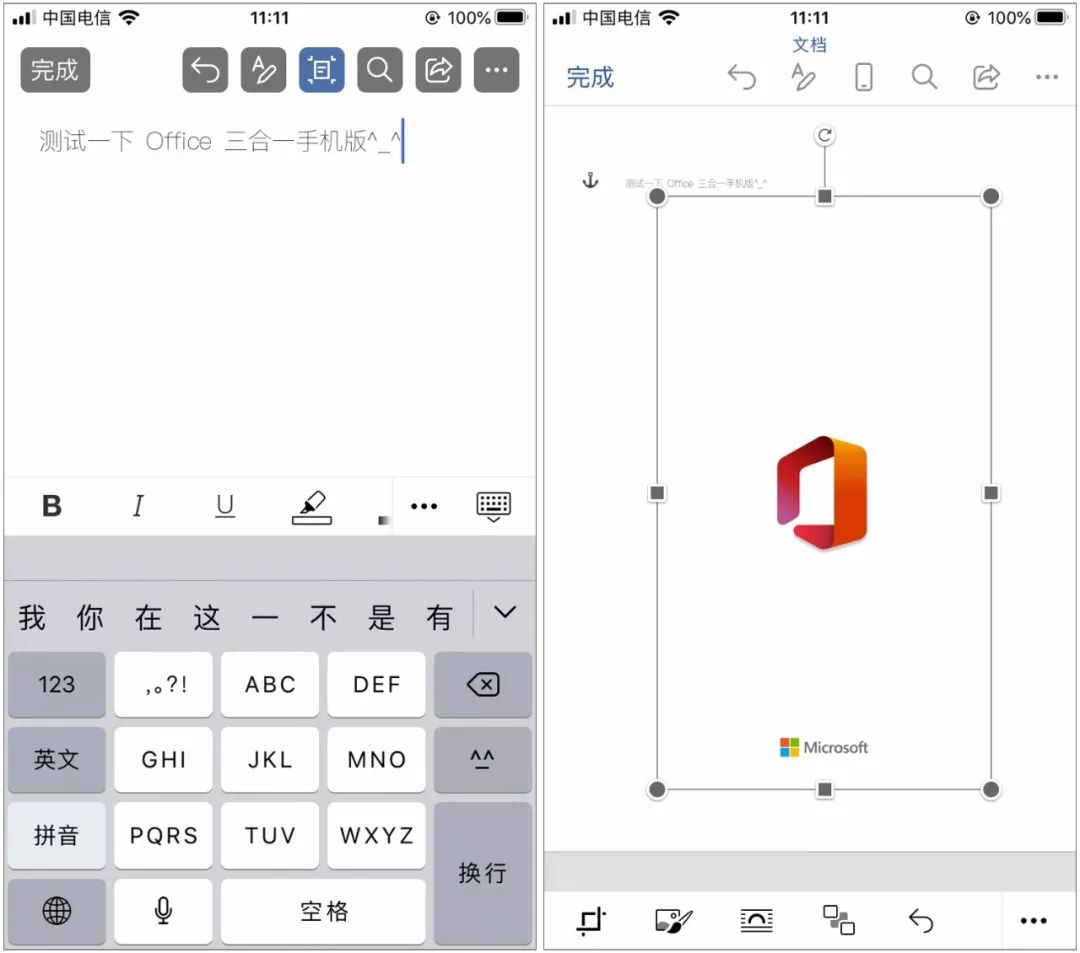Image resolution: width=1080 pixels, height=953 pixels.
Task: Tap the microphone dictation key
Action: click(163, 911)
